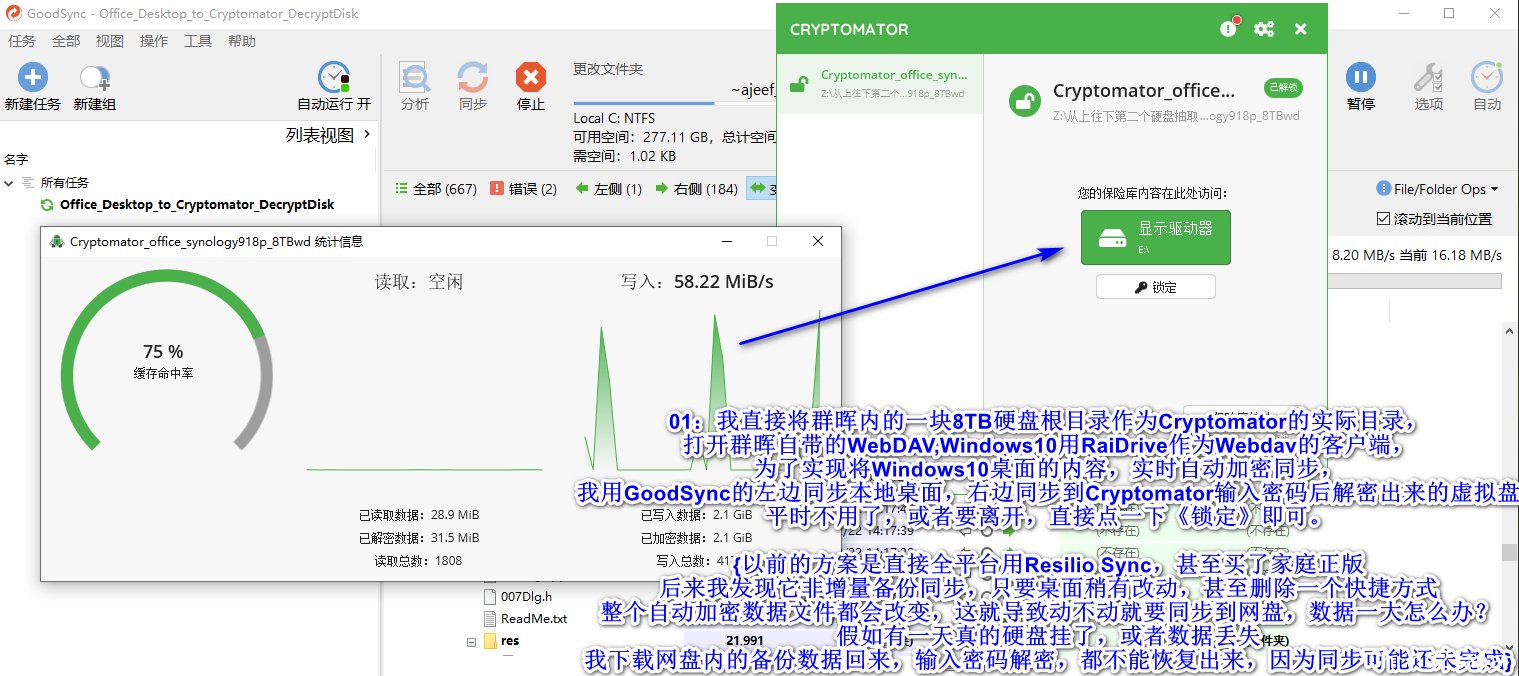Open Cryptomator settings gears icon

pyautogui.click(x=1264, y=29)
